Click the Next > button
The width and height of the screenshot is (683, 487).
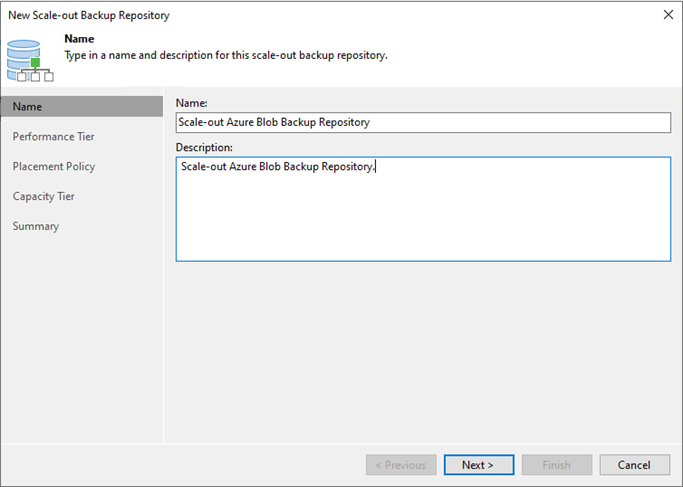tap(479, 465)
